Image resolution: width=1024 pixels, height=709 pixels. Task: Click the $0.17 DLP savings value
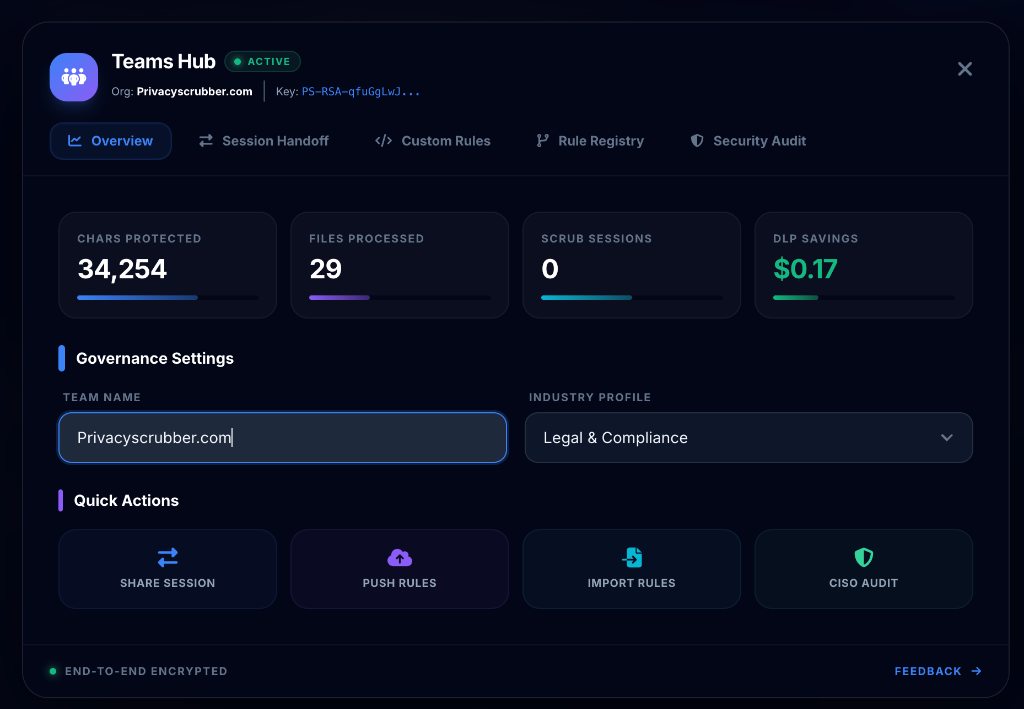tap(805, 269)
